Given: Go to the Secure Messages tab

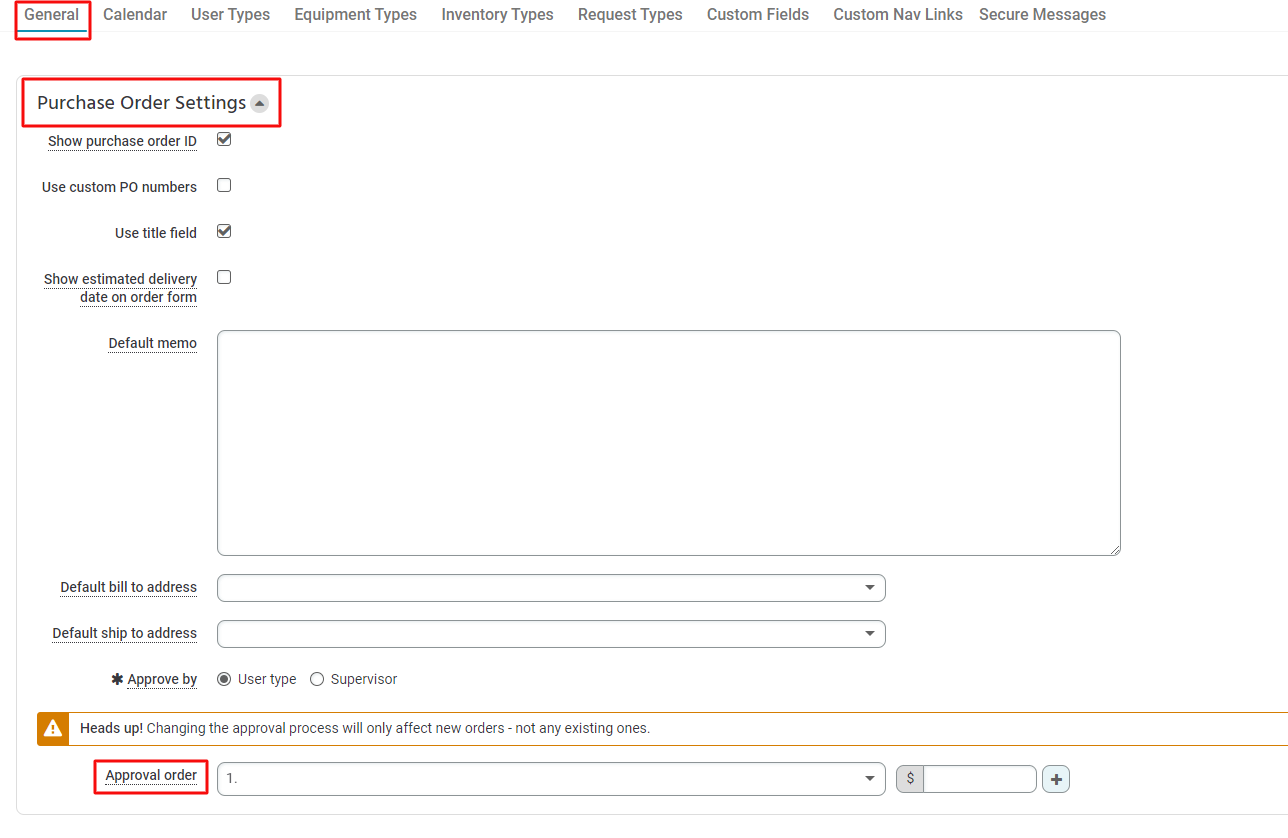Looking at the screenshot, I should click(x=1042, y=14).
